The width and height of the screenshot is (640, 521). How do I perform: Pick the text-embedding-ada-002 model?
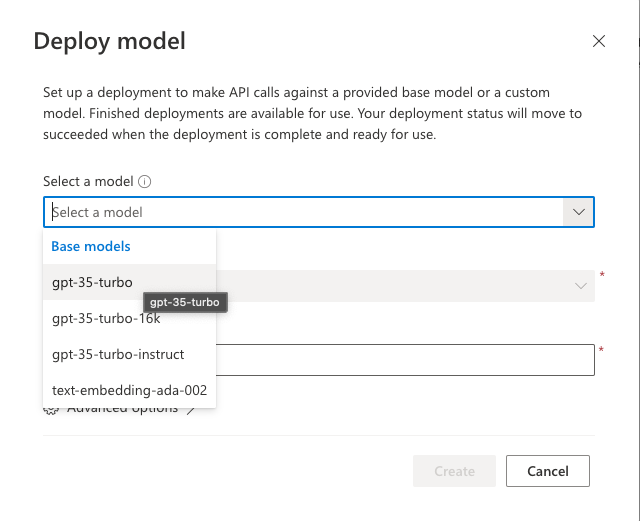pos(129,390)
